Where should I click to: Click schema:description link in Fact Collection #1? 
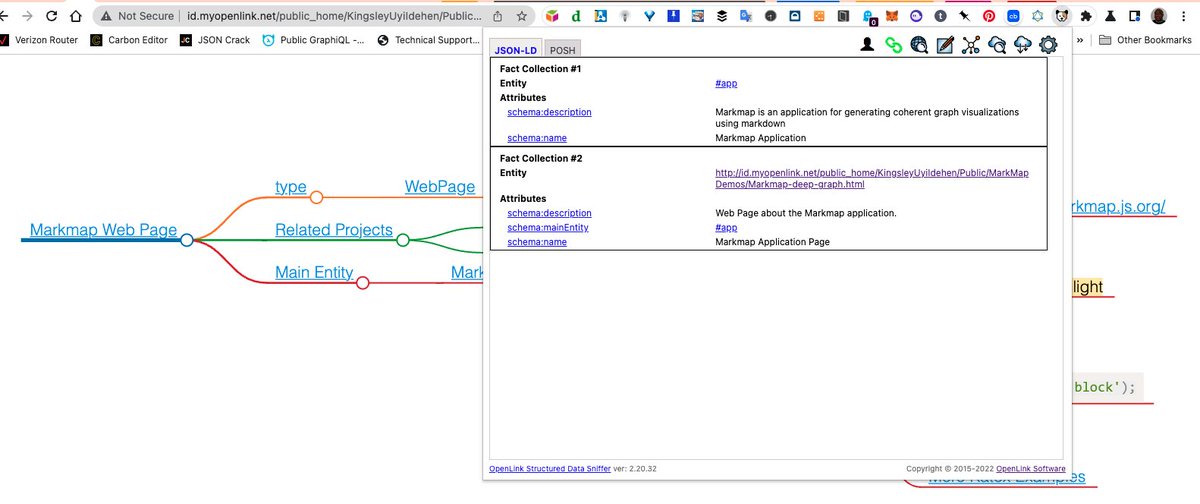click(549, 112)
